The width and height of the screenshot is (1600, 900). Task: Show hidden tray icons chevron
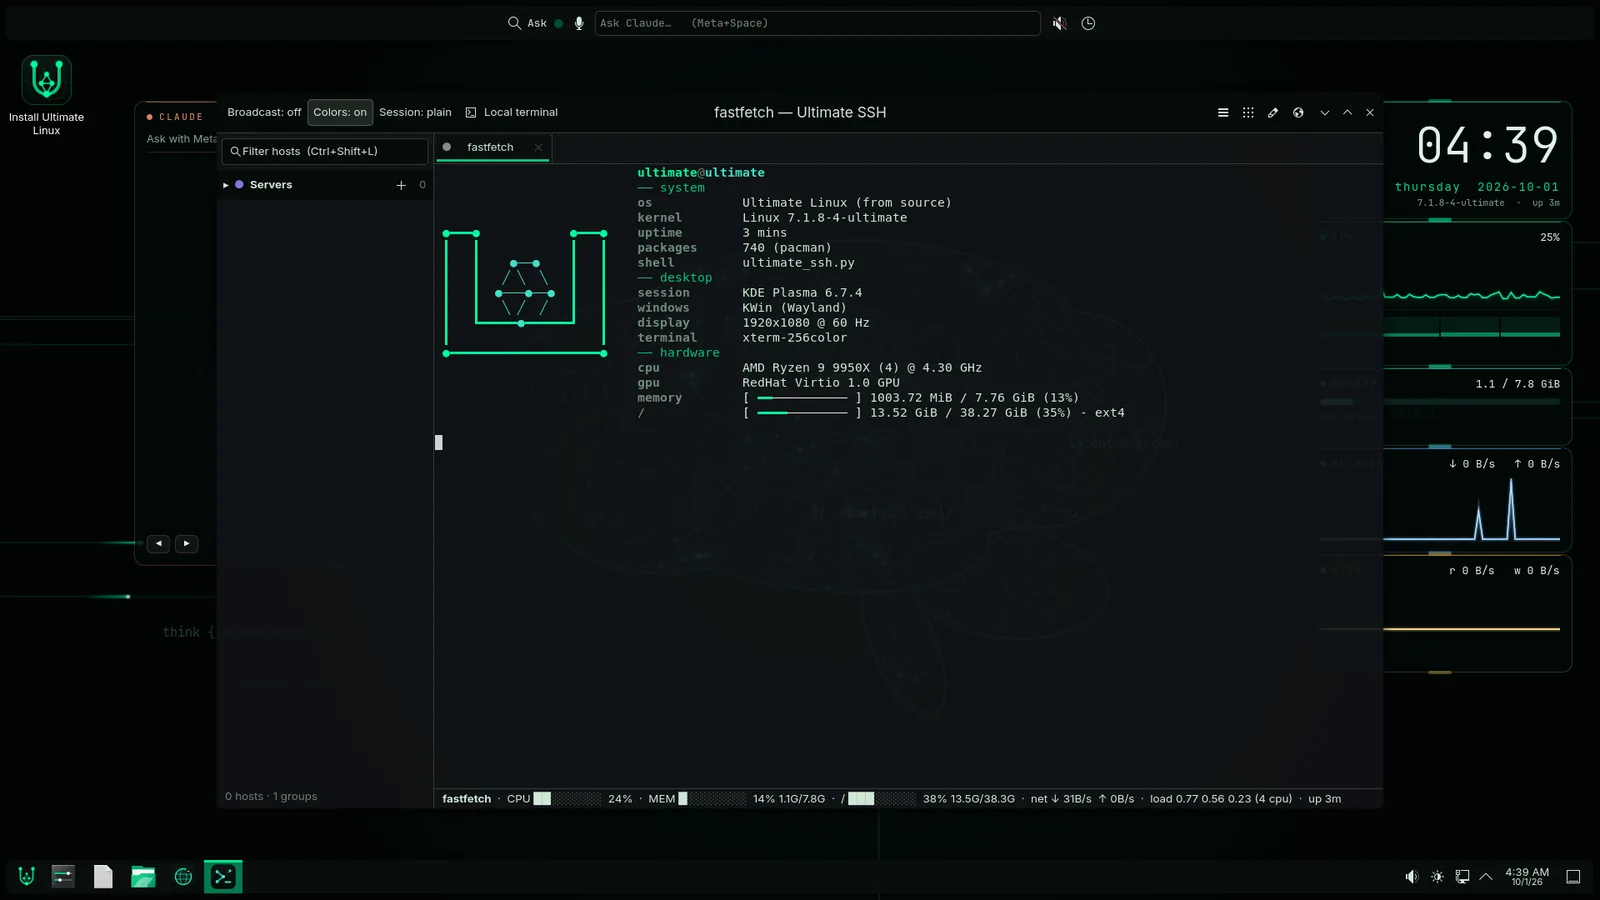[1486, 877]
